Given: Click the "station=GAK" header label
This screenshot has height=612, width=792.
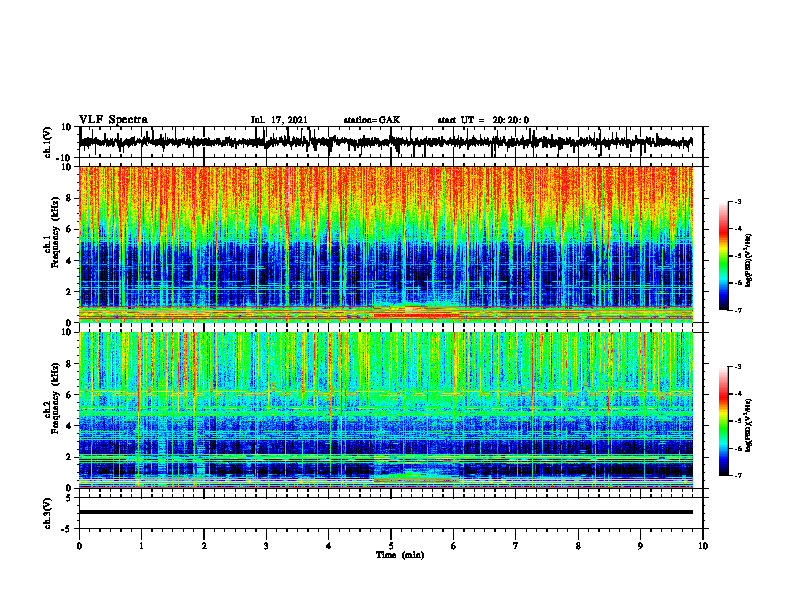Looking at the screenshot, I should (372, 120).
